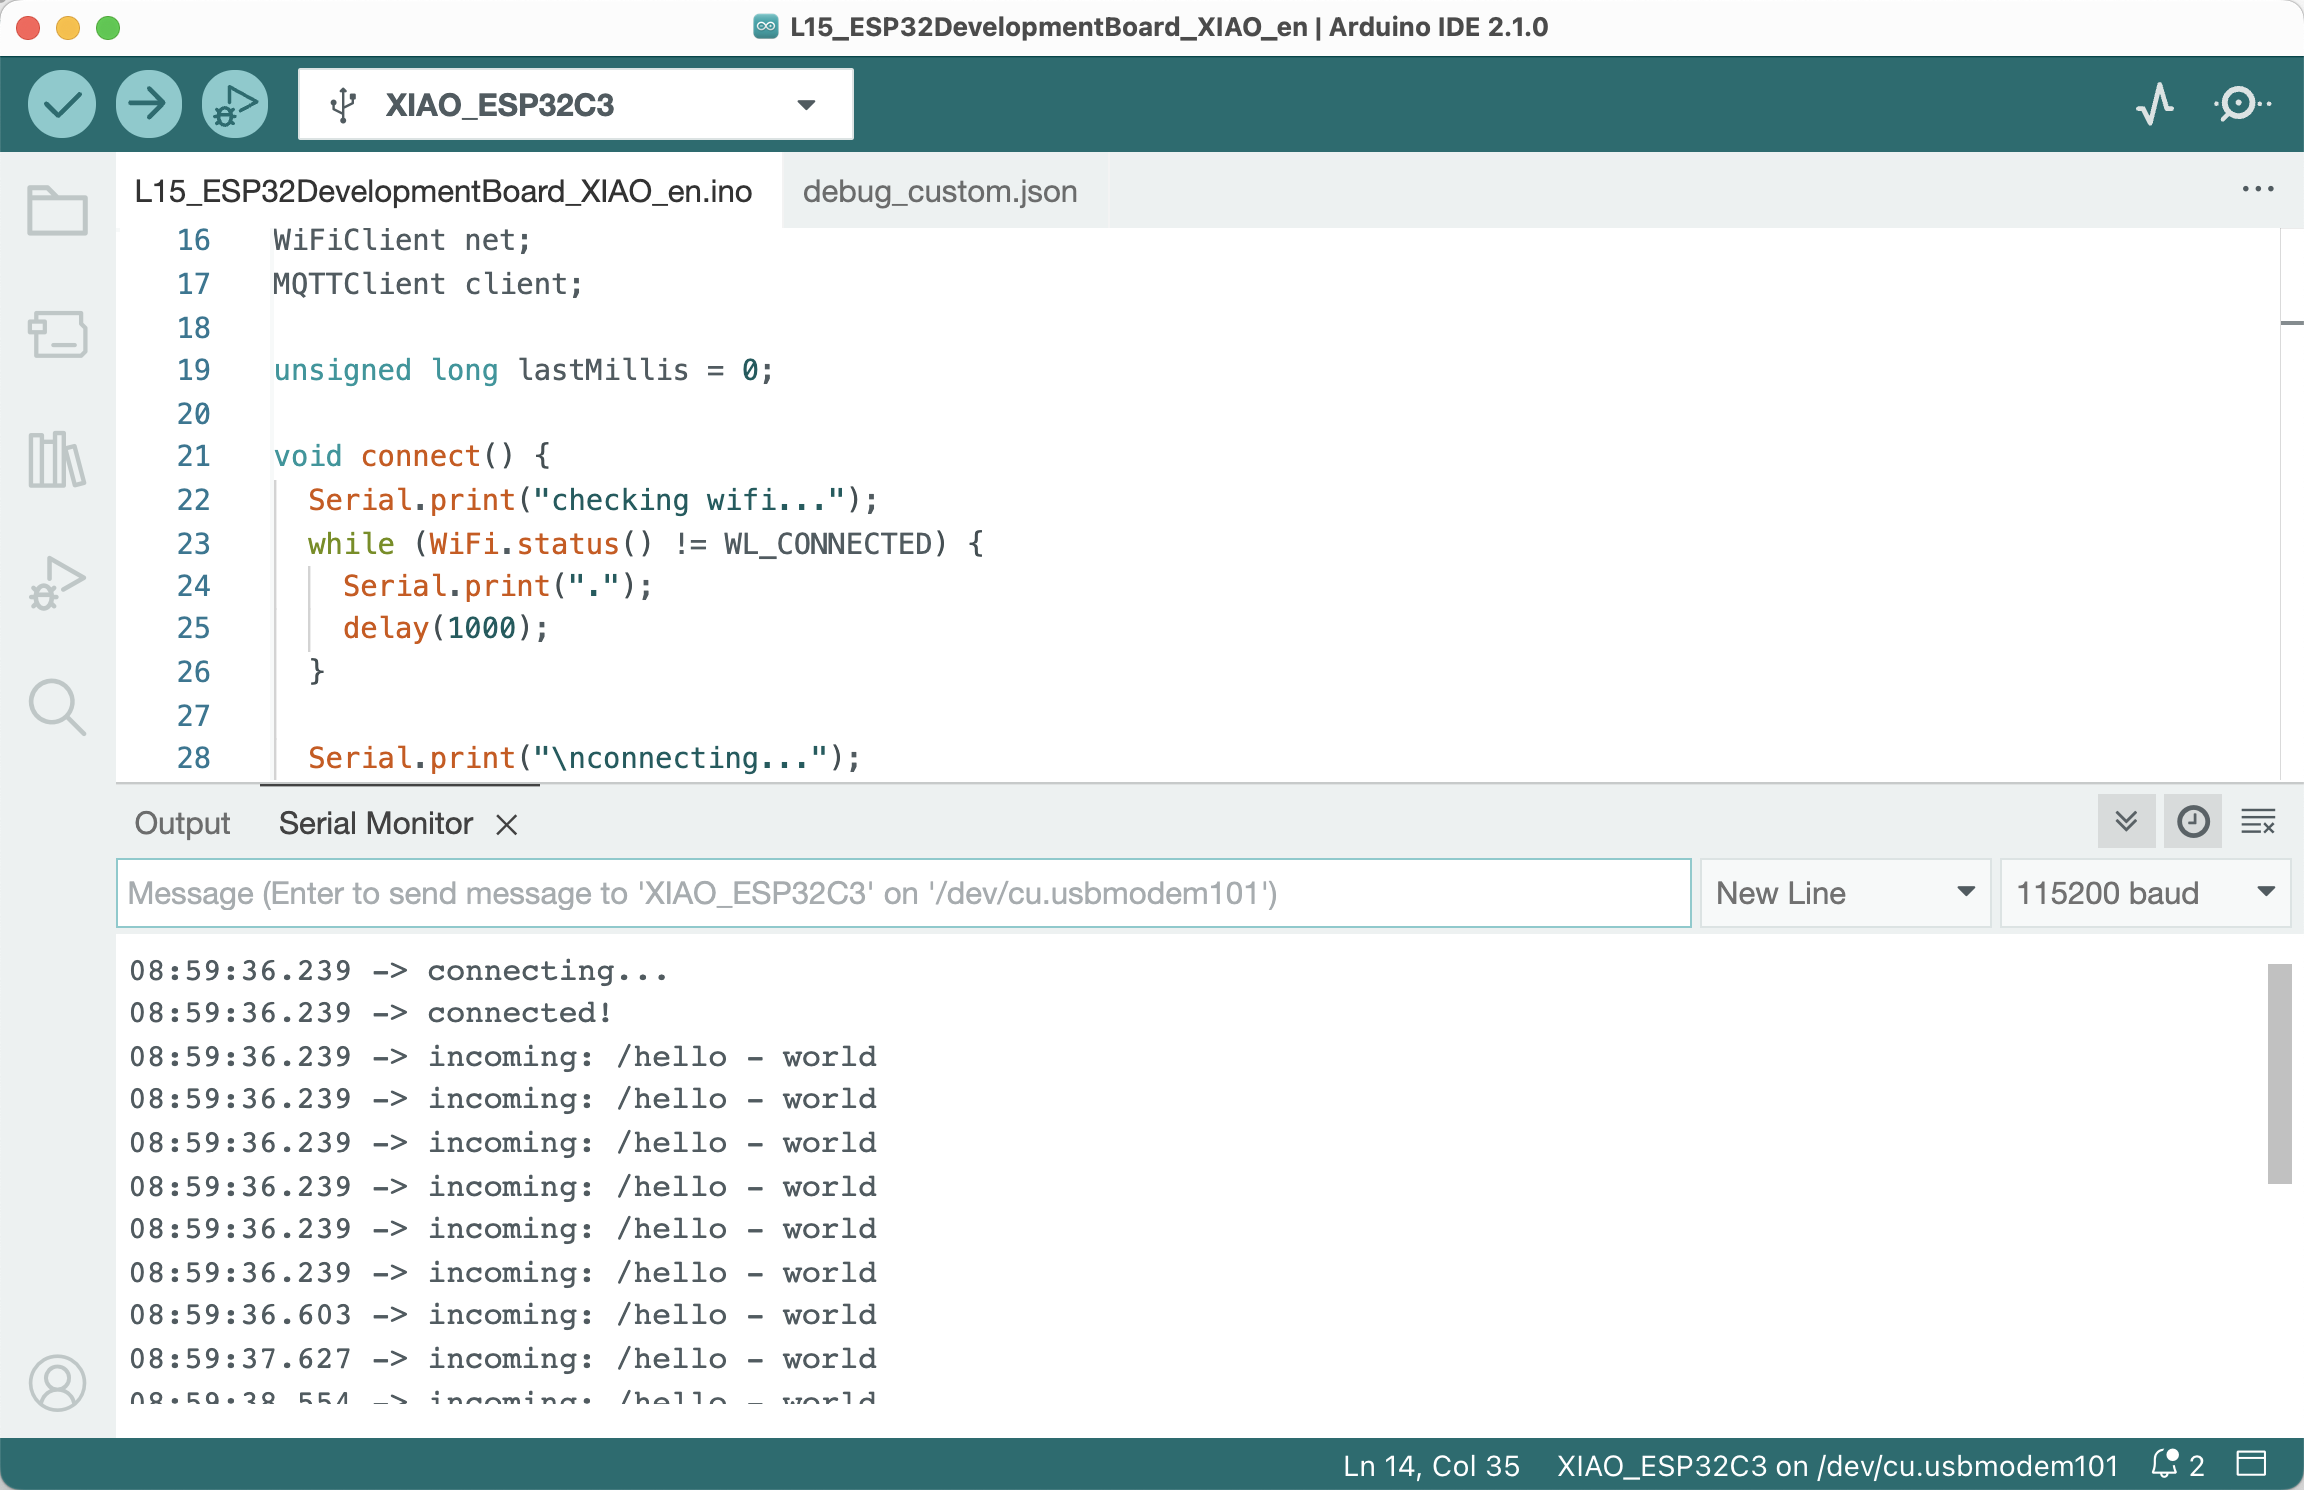Click the Serial.print("\nconnecting...") line
The height and width of the screenshot is (1490, 2304).
[x=584, y=758]
